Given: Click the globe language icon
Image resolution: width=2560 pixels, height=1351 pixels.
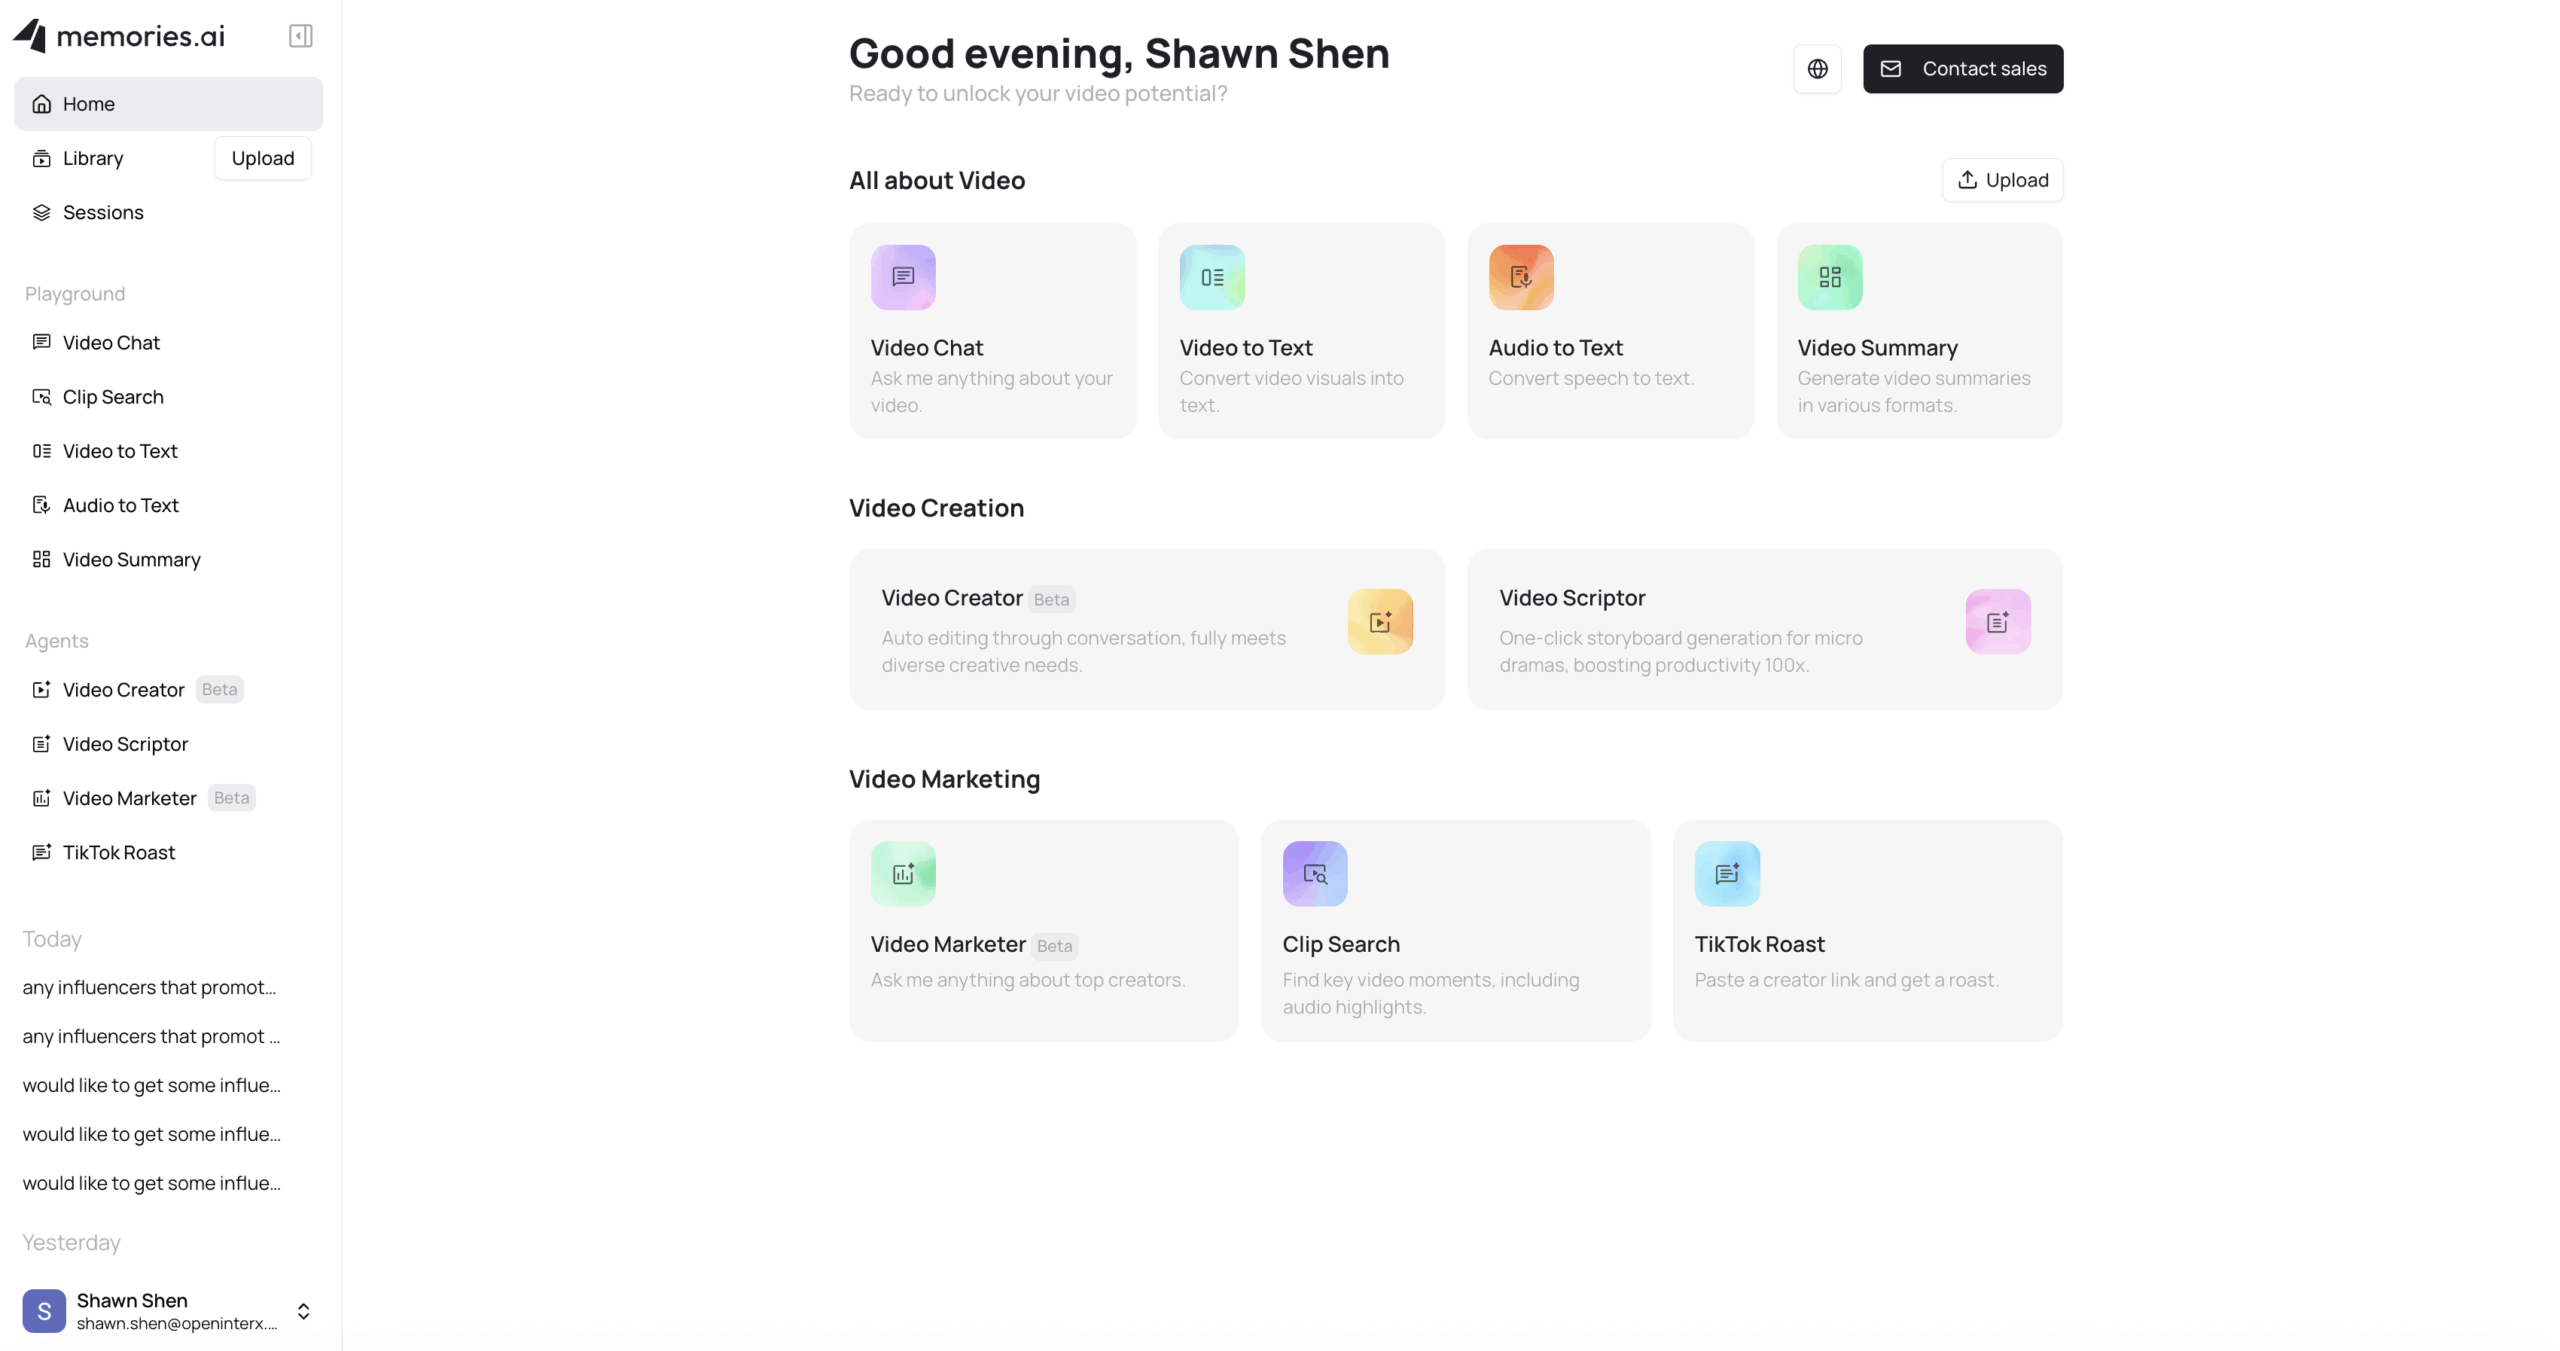Looking at the screenshot, I should point(1817,69).
